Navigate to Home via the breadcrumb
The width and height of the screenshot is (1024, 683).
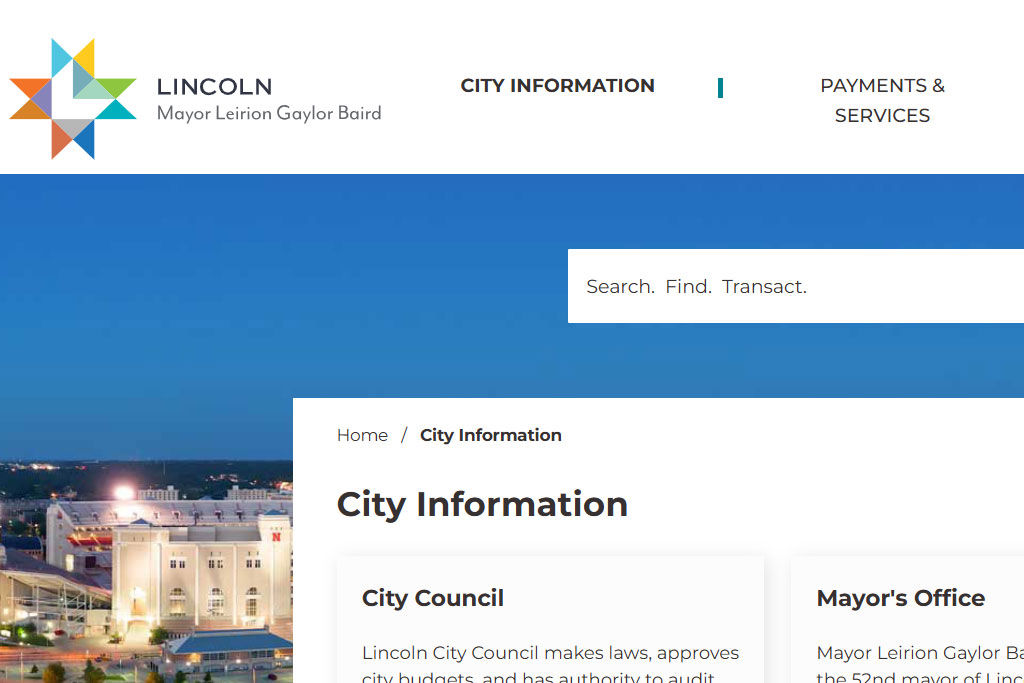(362, 435)
